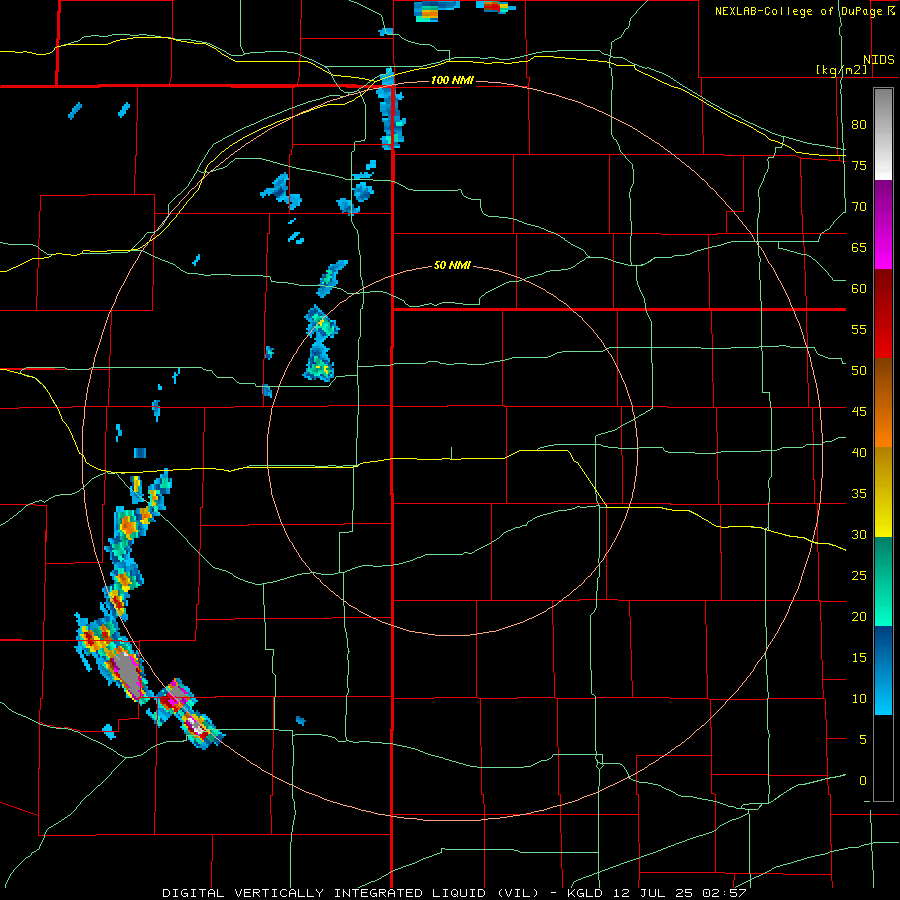
Task: Click the 35 value on the scale
Action: pyautogui.click(x=859, y=494)
